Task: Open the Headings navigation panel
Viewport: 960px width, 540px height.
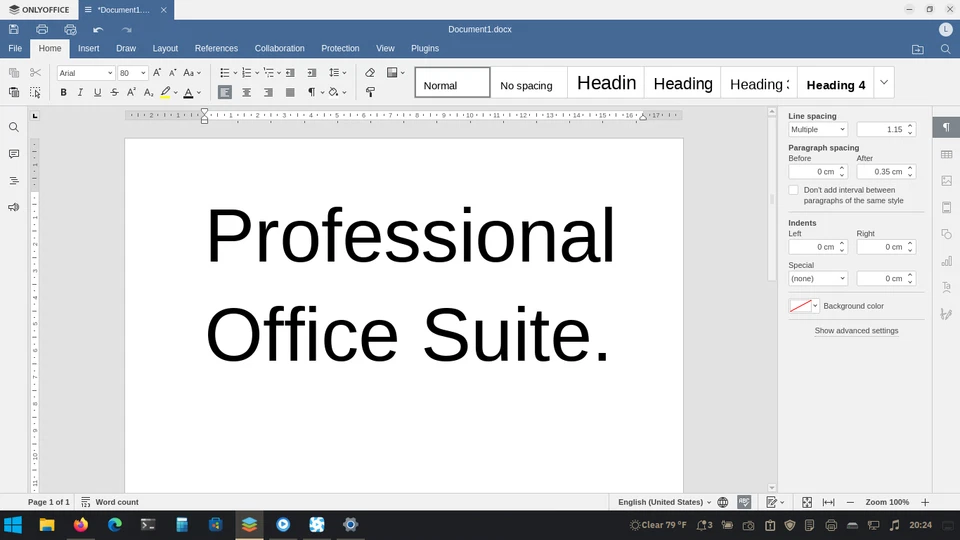Action: [13, 181]
